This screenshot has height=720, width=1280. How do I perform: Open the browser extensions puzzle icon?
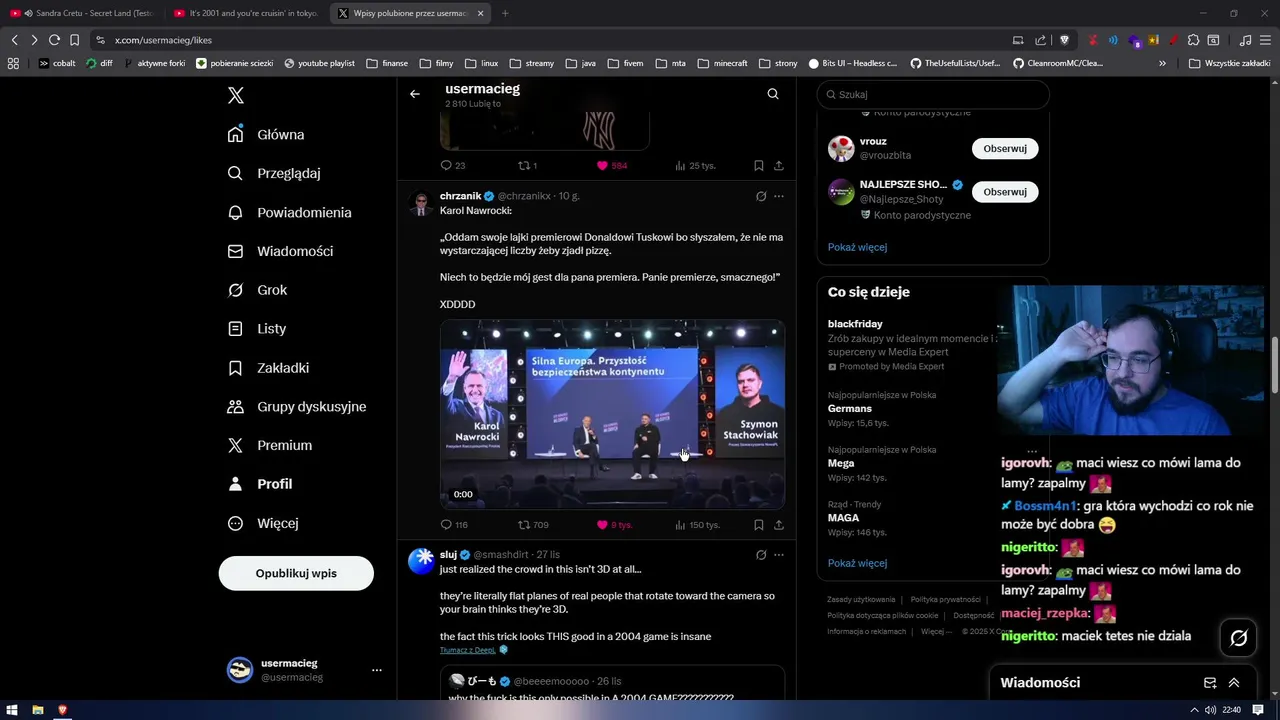(x=1193, y=40)
